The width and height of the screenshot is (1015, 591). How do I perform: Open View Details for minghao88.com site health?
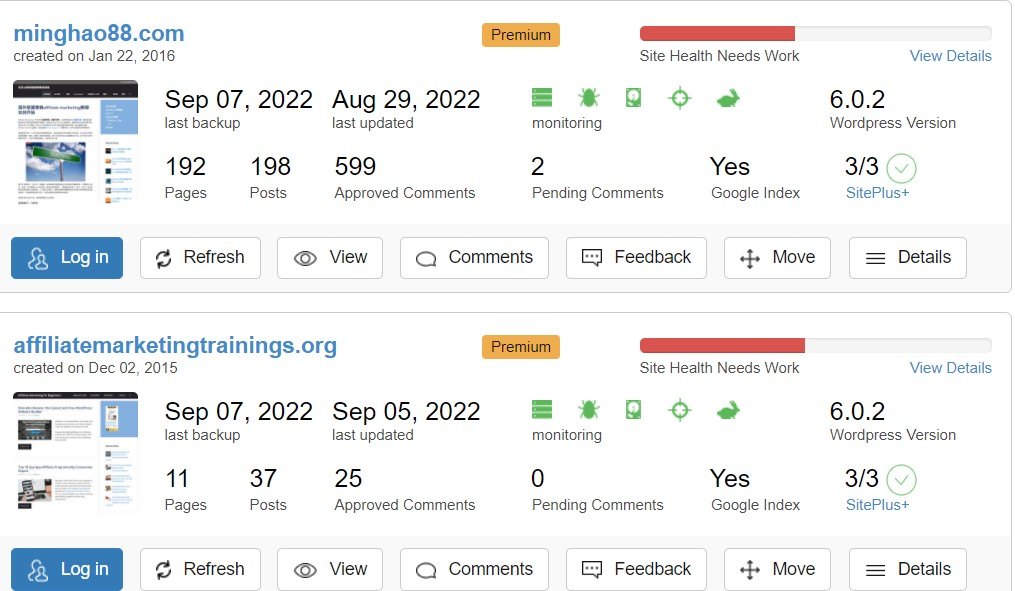[950, 56]
